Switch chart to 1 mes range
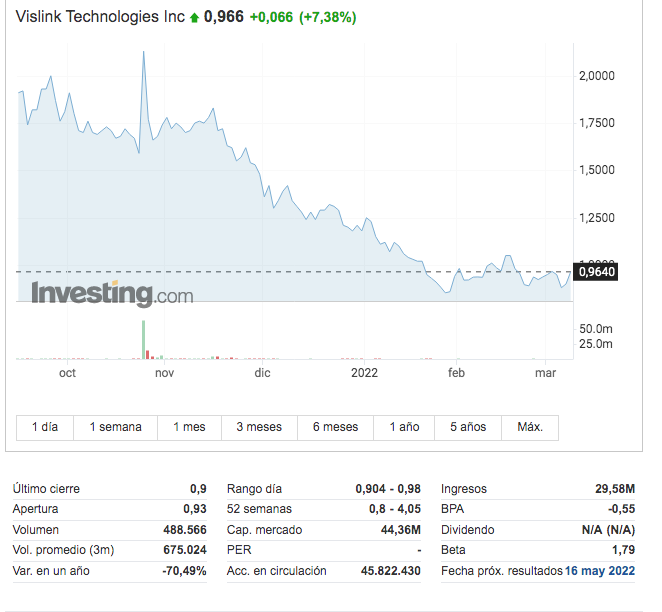 tap(190, 427)
